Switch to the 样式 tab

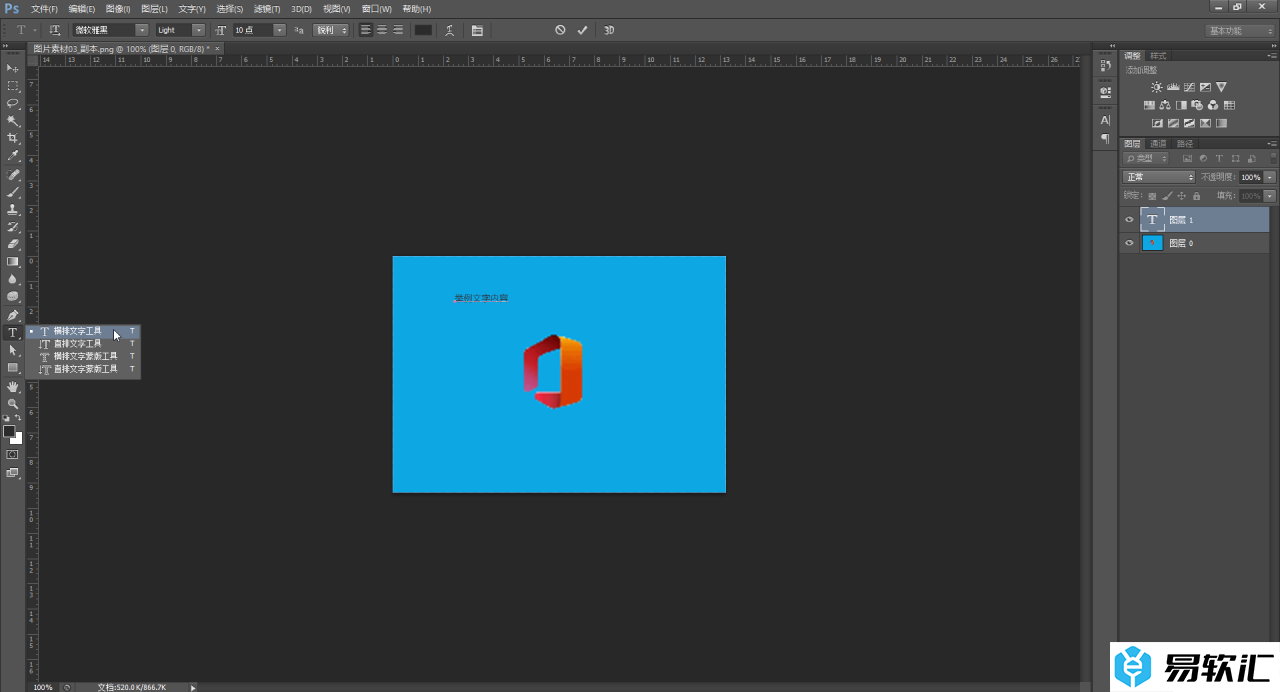[1158, 56]
